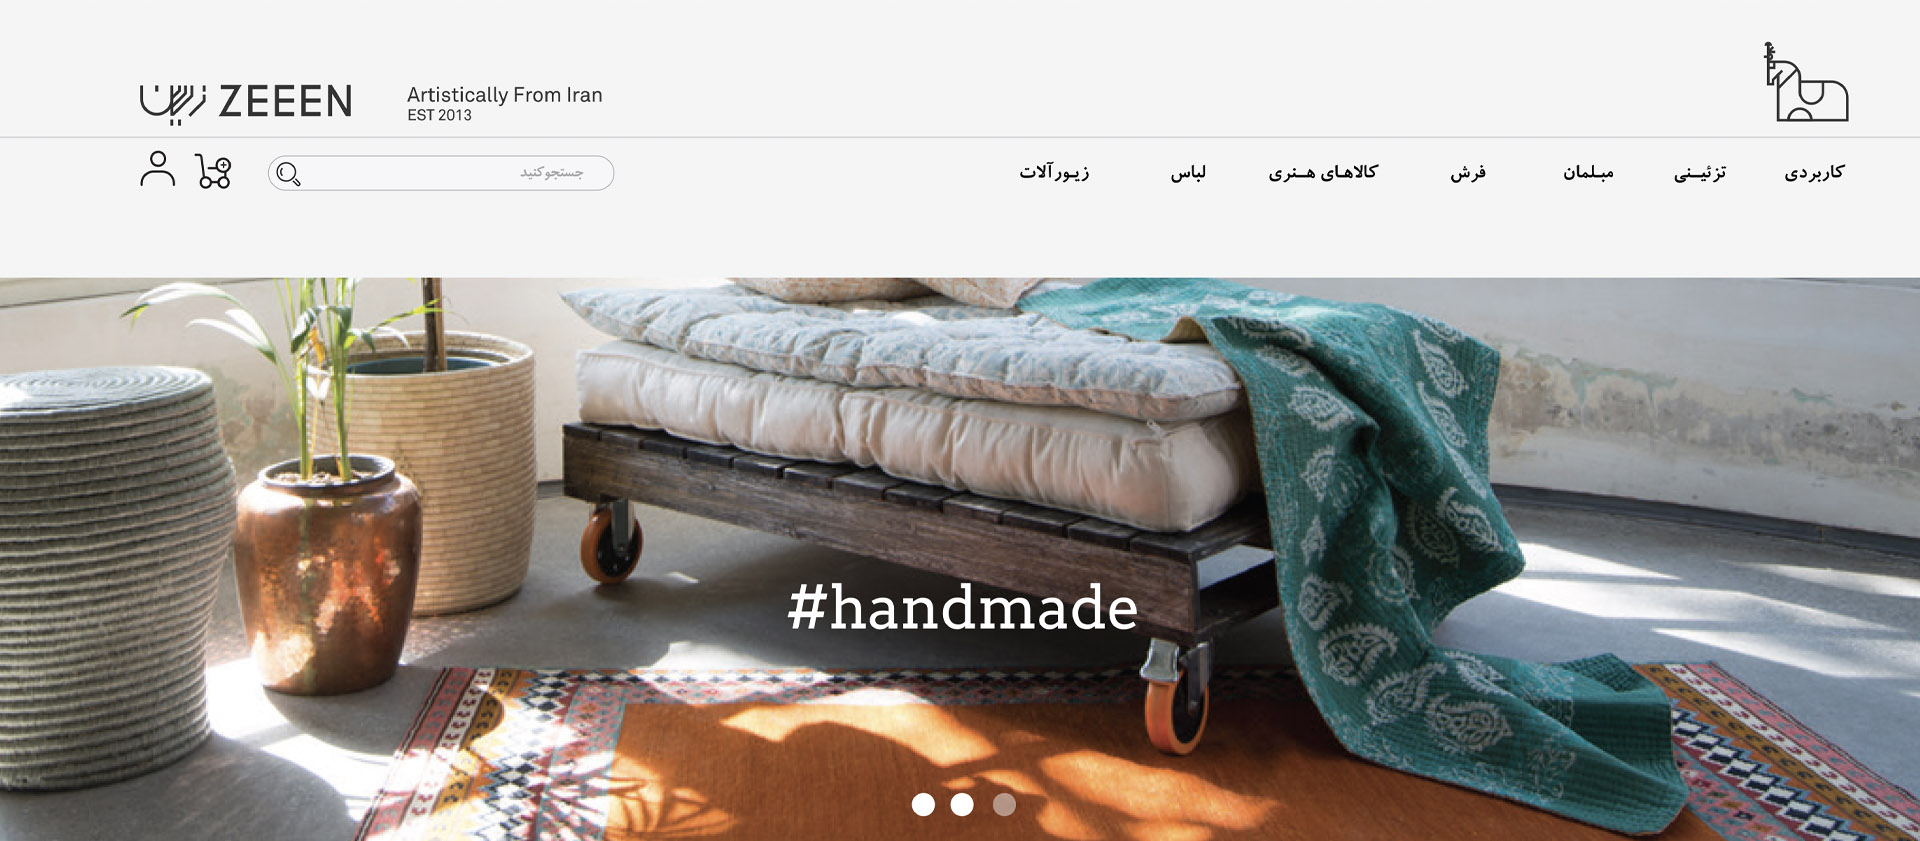This screenshot has height=841, width=1920.
Task: Click the Persian script Zeeen logo mark
Action: point(173,104)
